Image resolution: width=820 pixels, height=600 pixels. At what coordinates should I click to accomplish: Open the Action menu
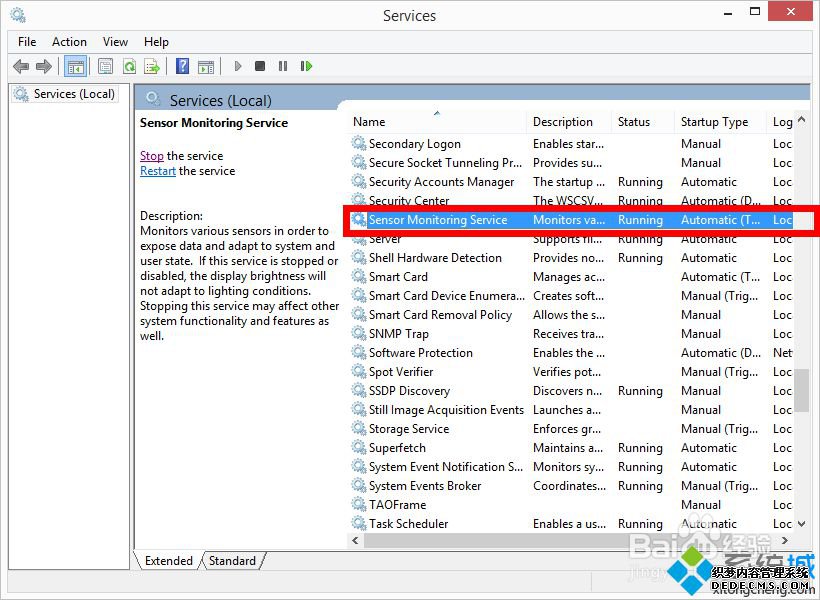click(x=69, y=42)
